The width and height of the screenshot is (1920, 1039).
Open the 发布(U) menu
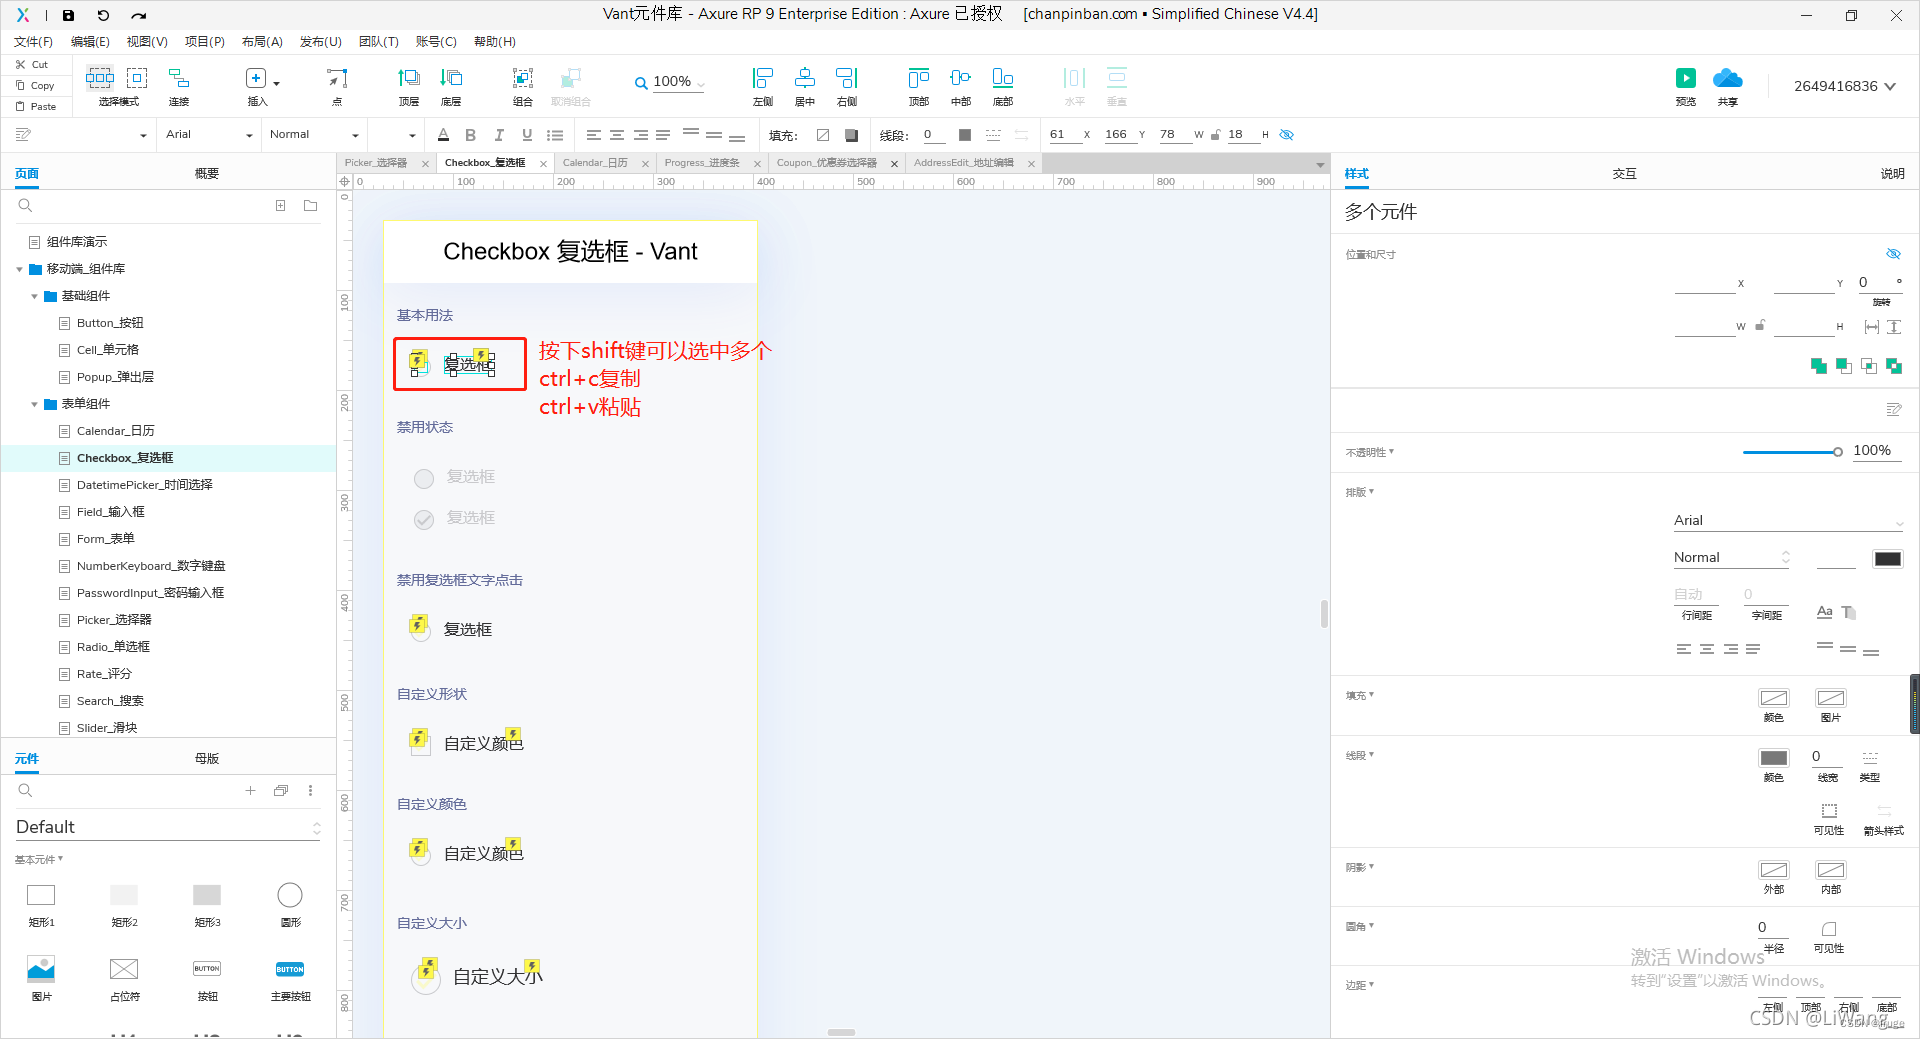321,42
